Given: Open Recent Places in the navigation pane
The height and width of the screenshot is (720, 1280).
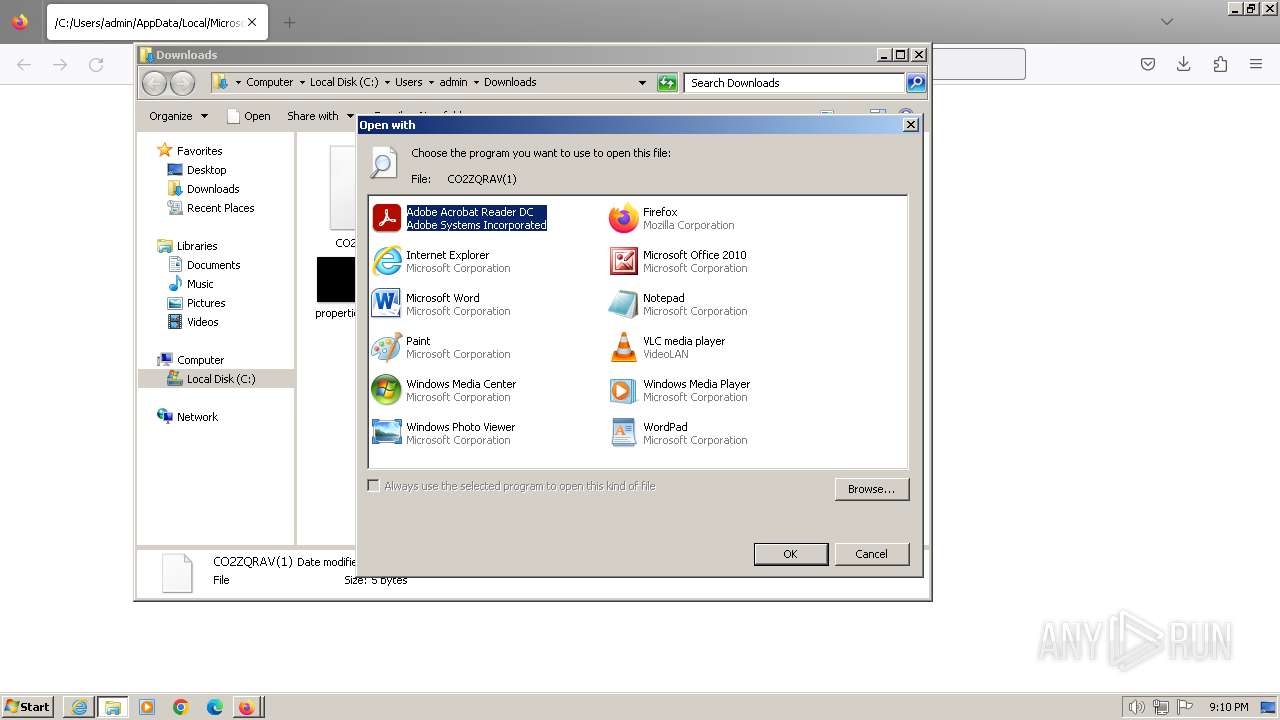Looking at the screenshot, I should click(x=220, y=208).
